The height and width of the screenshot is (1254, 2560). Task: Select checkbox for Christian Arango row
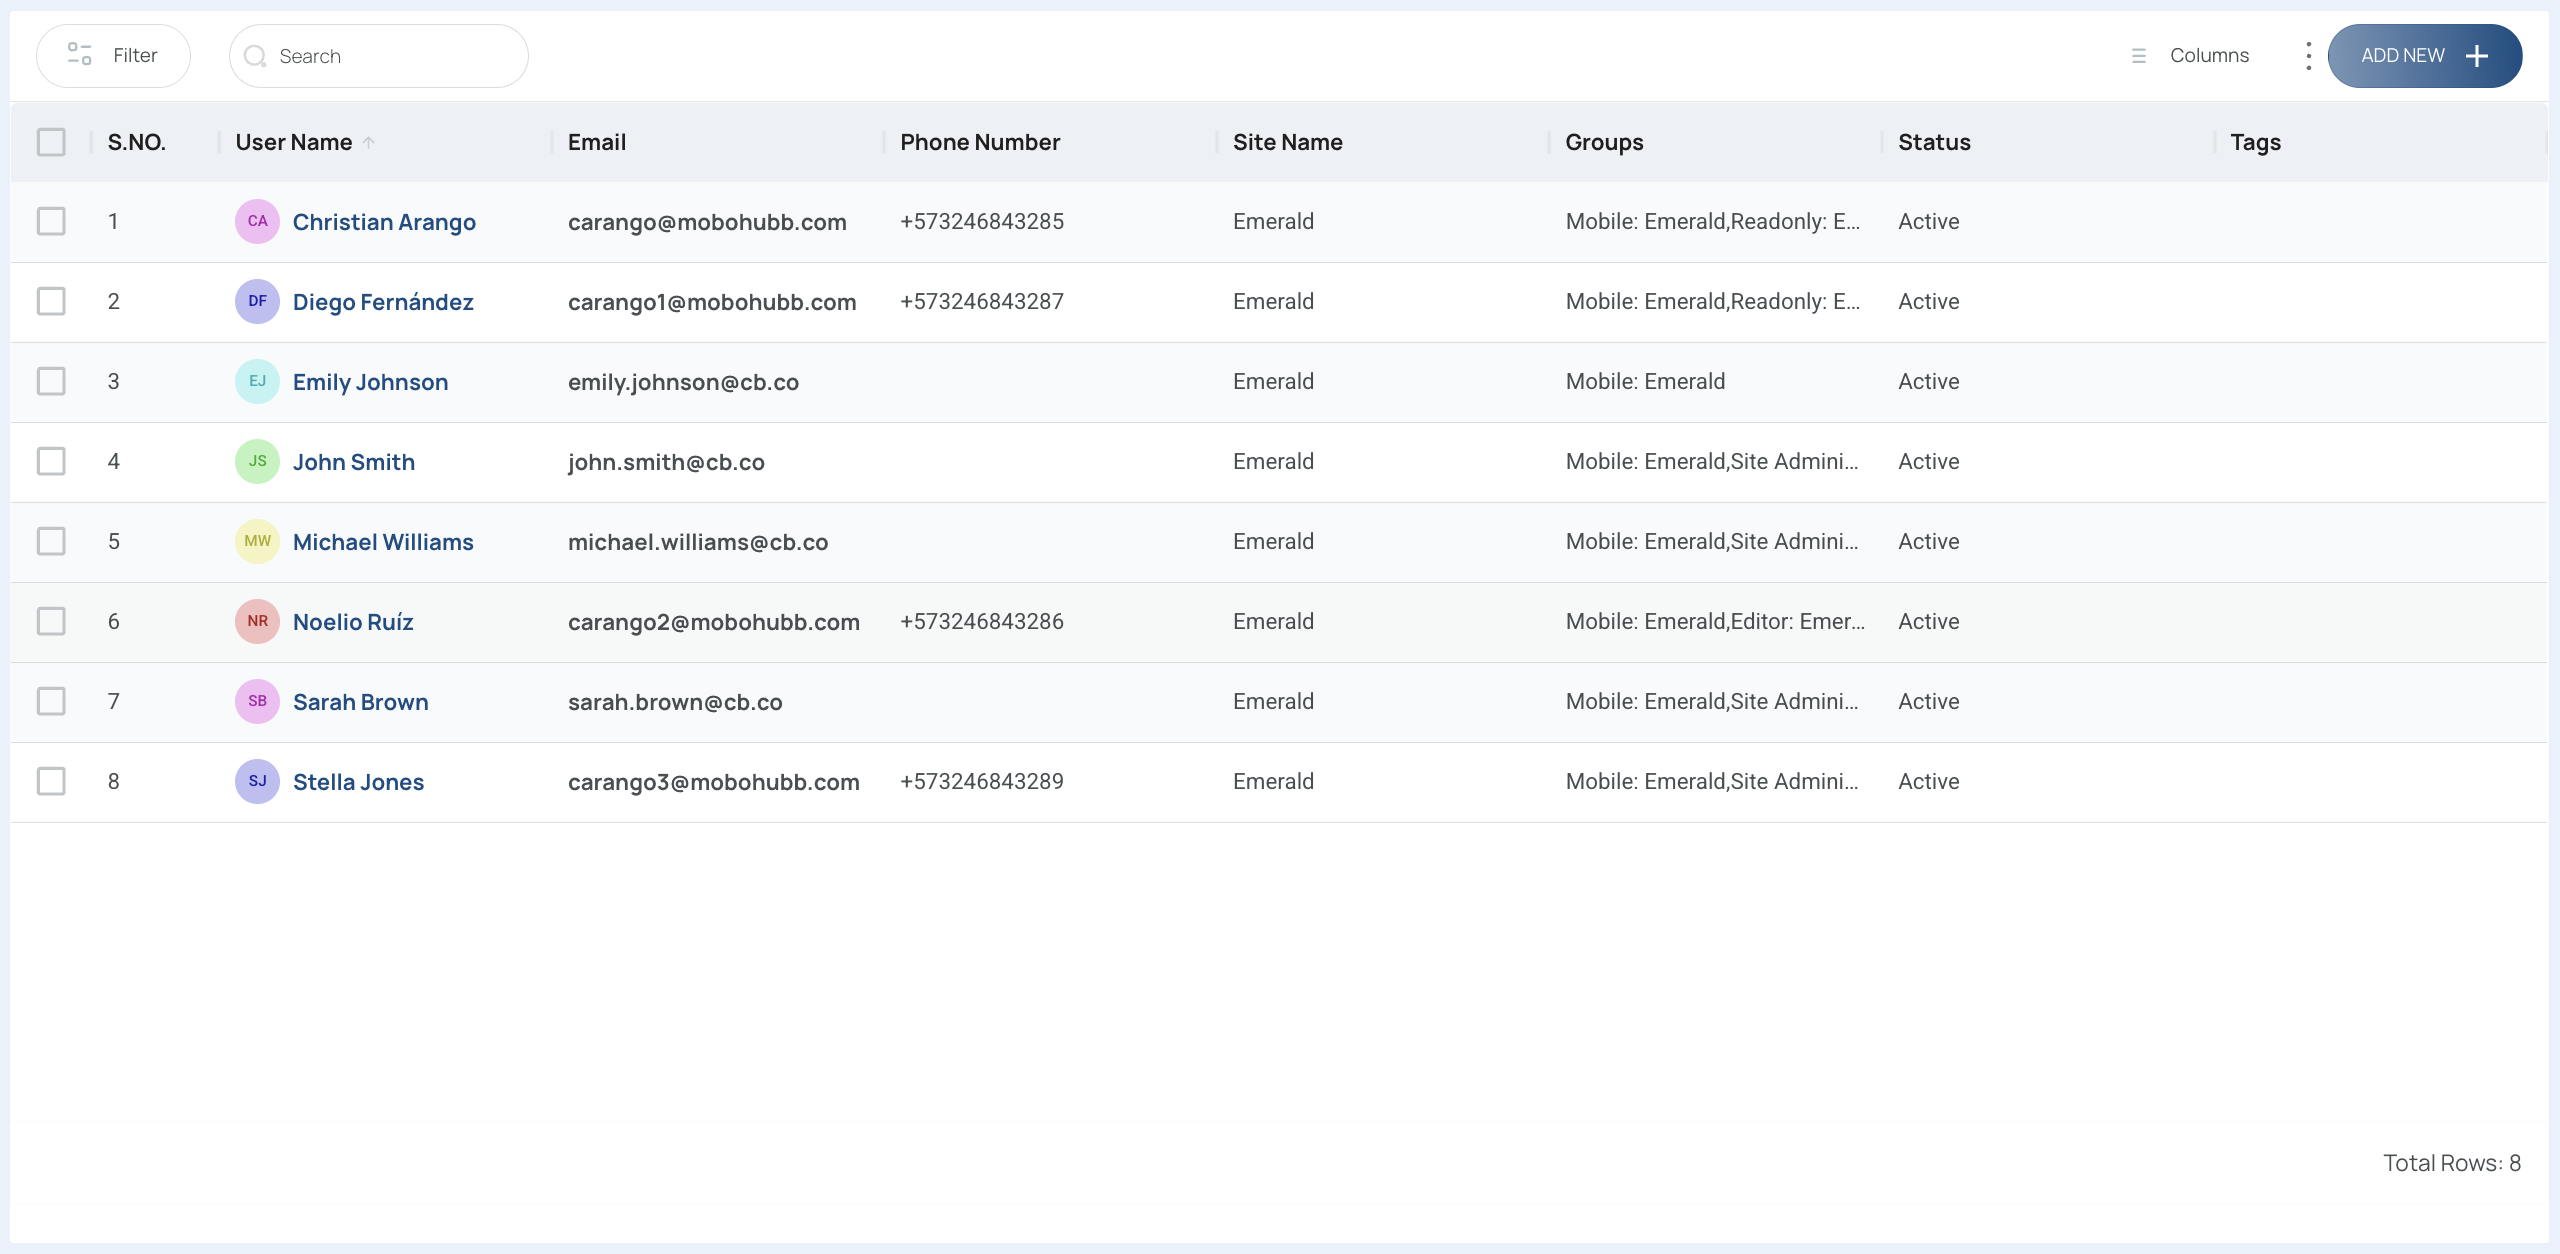click(51, 221)
